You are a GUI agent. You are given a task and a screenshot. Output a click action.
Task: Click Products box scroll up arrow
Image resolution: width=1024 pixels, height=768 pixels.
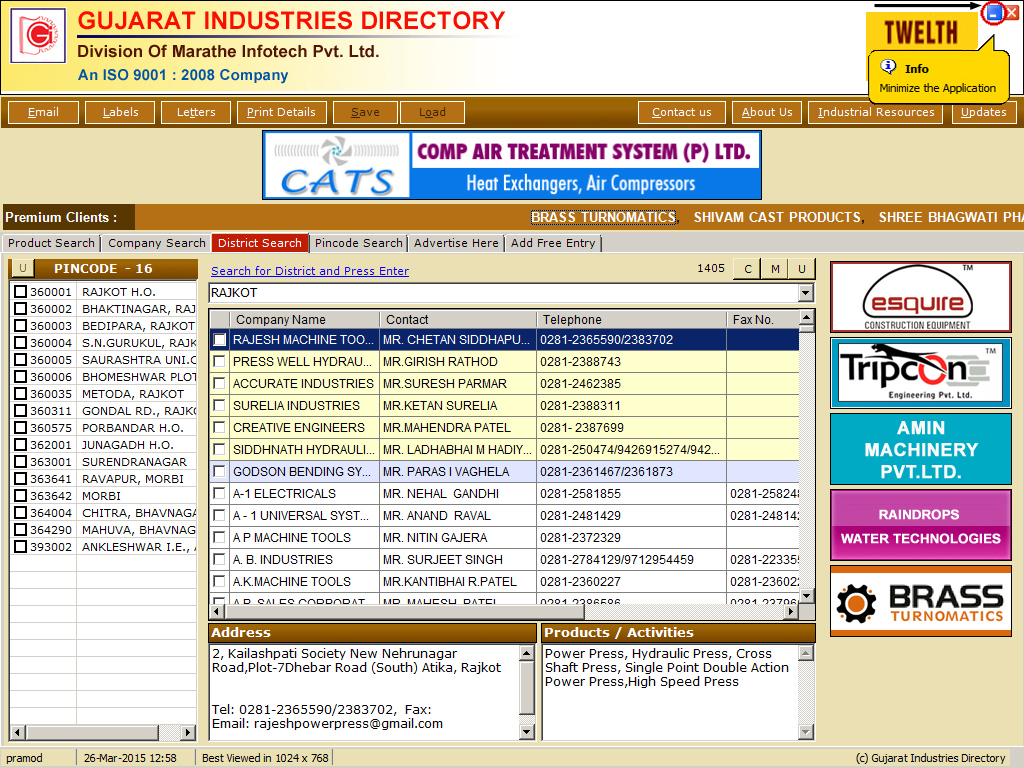point(807,652)
